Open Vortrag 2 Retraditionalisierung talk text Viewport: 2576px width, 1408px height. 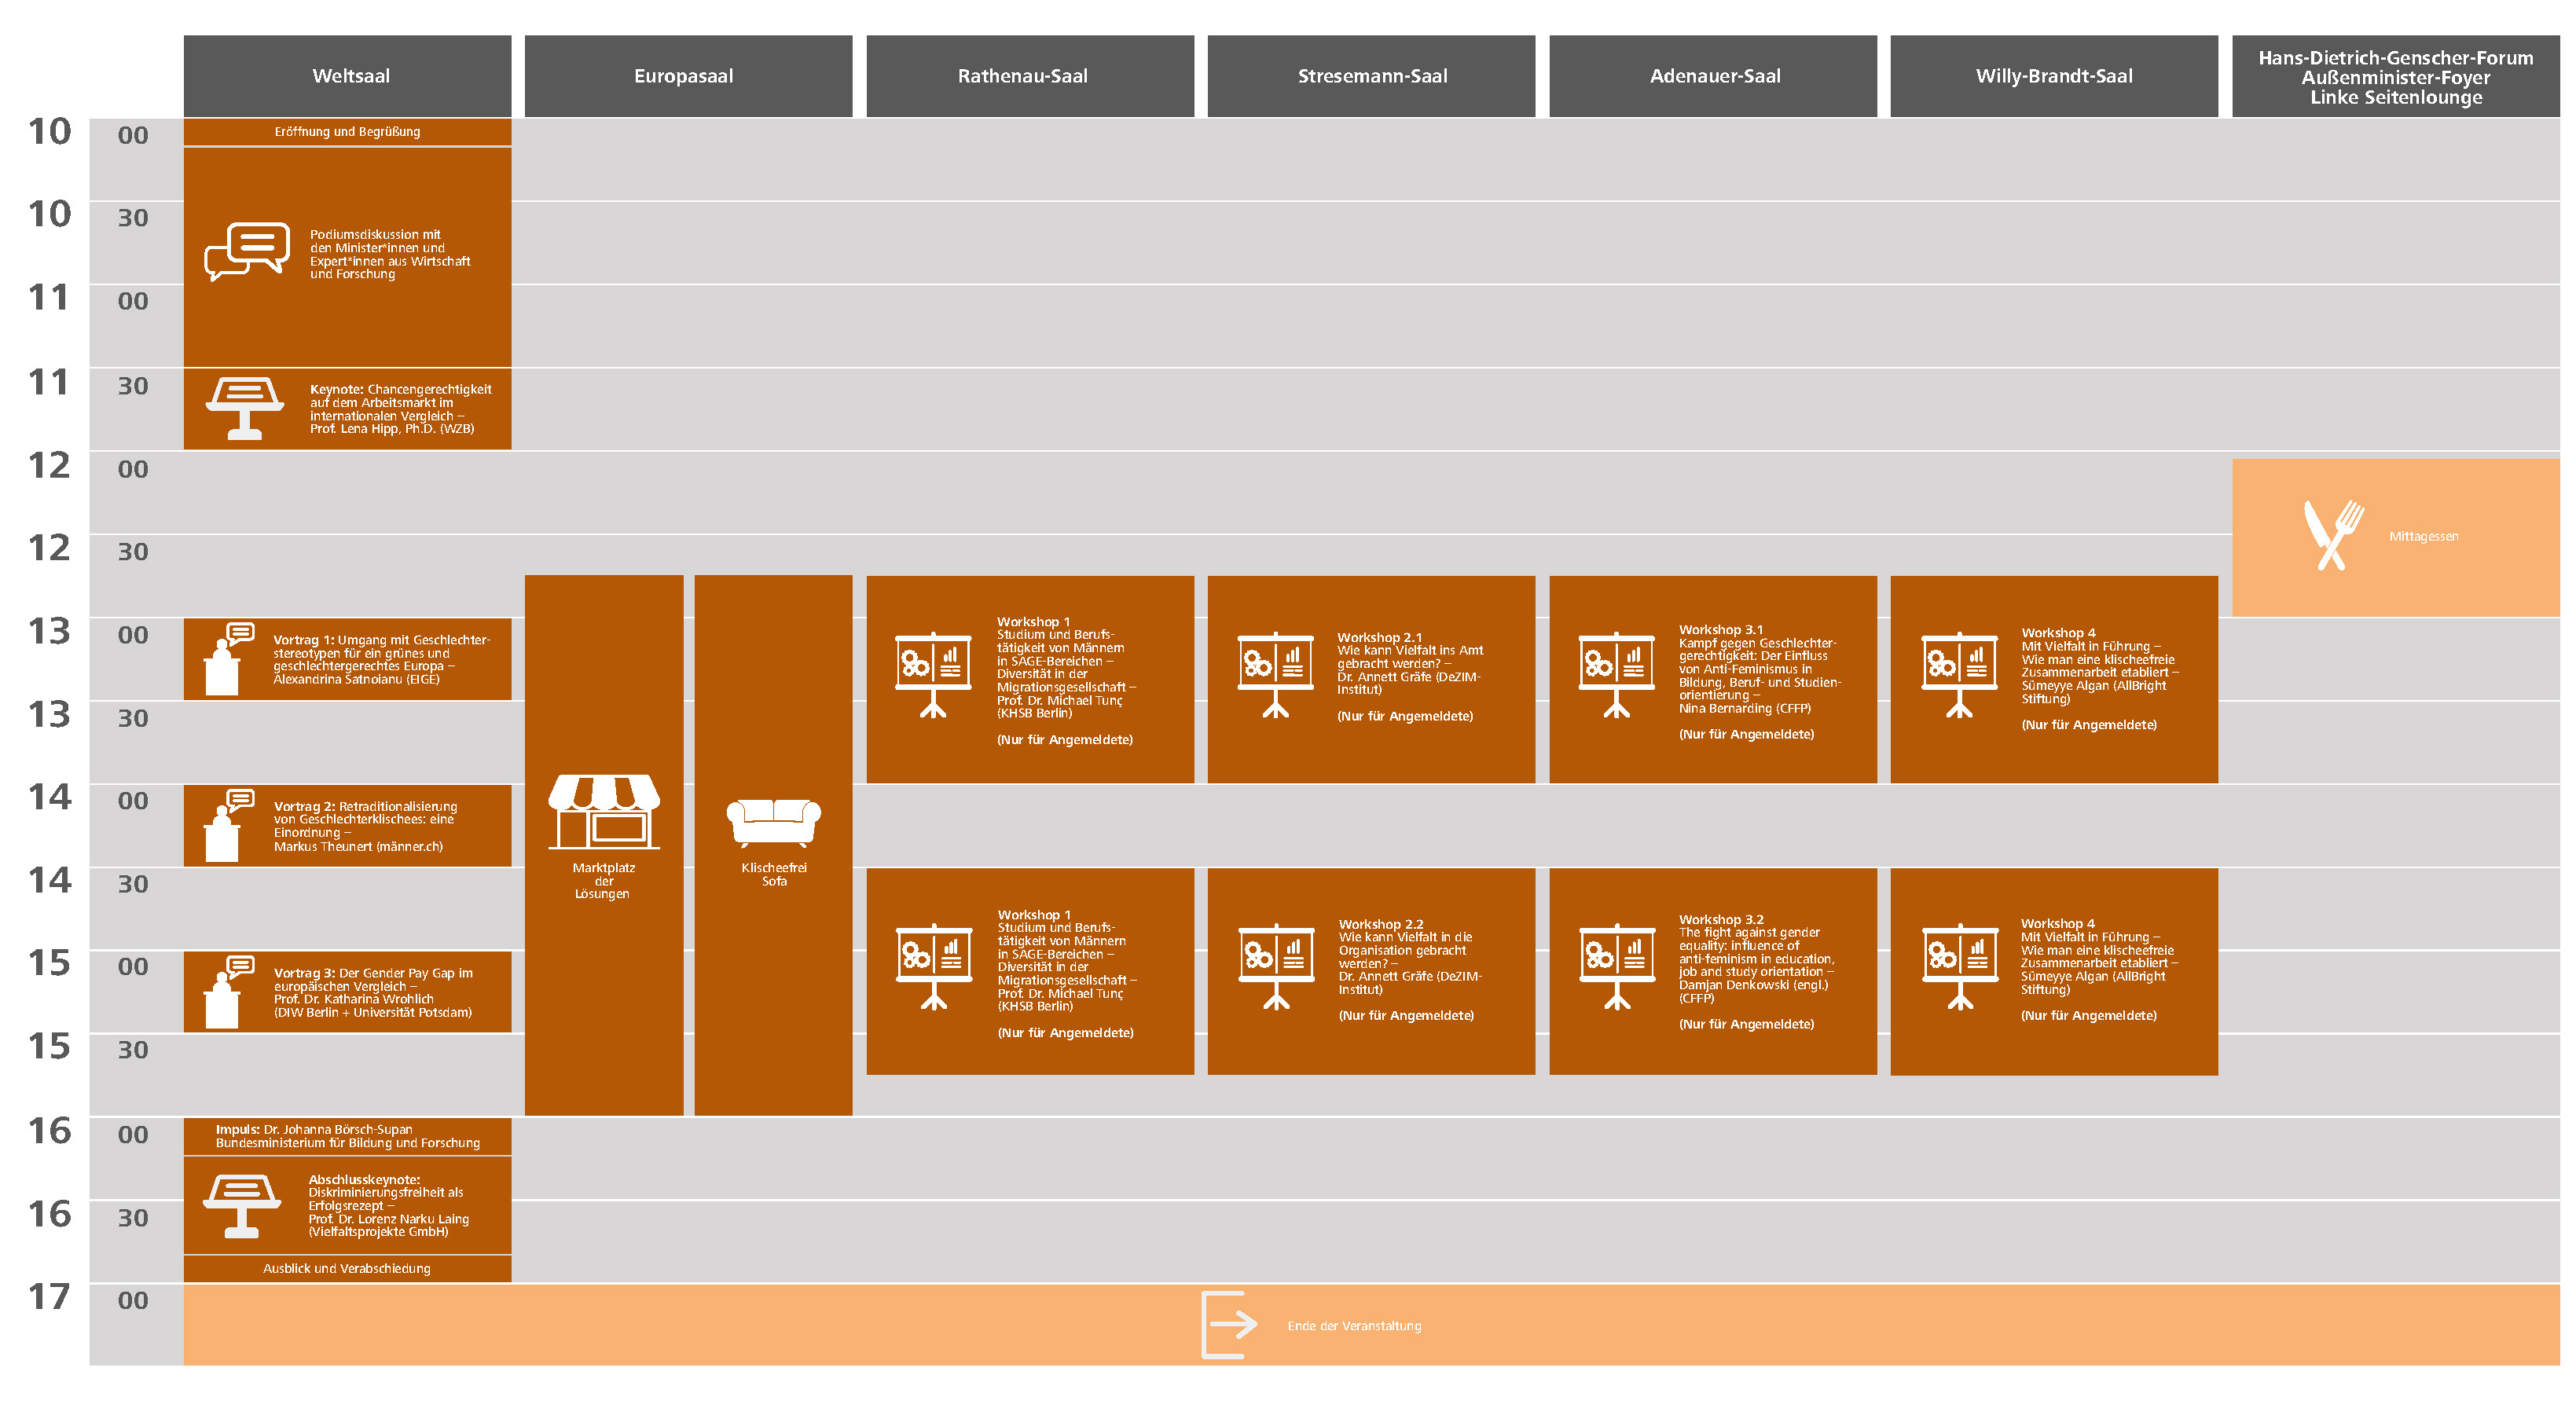[x=365, y=826]
